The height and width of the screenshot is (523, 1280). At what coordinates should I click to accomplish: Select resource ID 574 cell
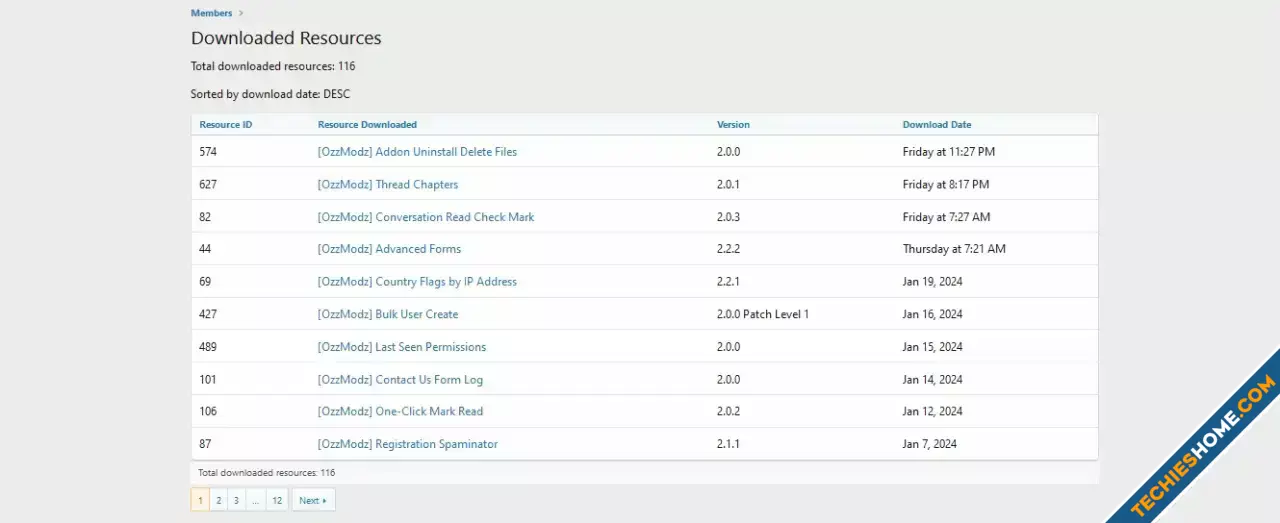208,152
